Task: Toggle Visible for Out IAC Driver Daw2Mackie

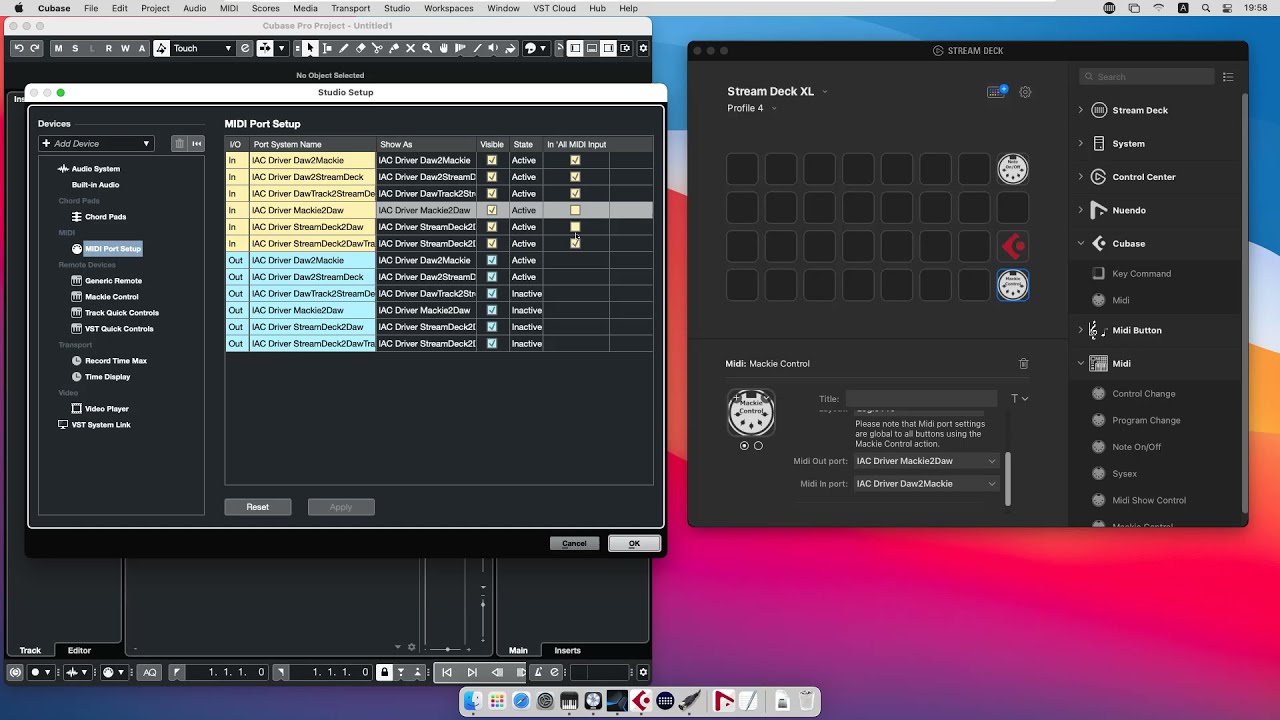Action: coord(491,260)
